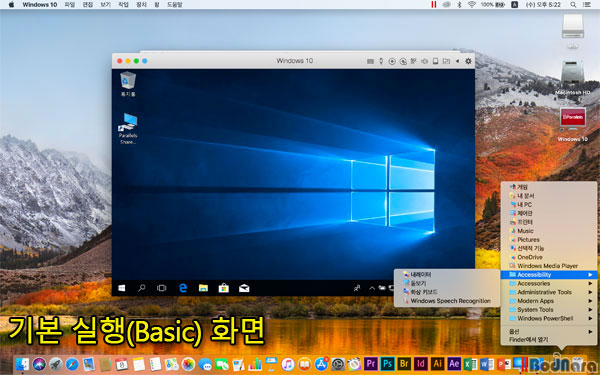The height and width of the screenshot is (375, 600).
Task: Open the 도움말 menu in menu bar
Action: [174, 5]
